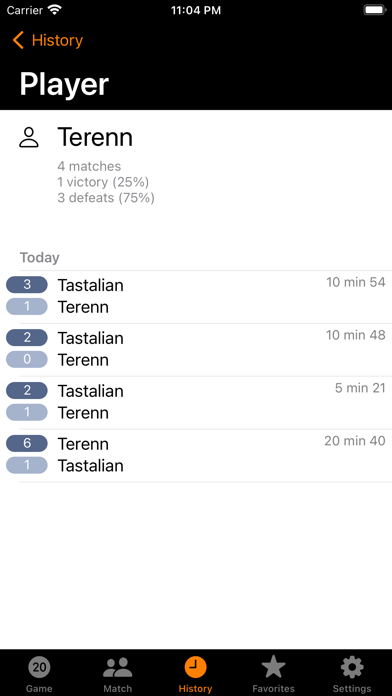Tap the Today section header

(40, 257)
